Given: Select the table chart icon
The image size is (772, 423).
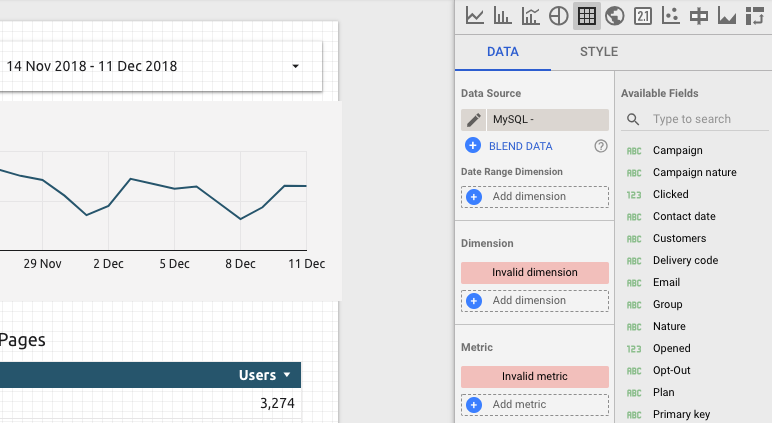Looking at the screenshot, I should (587, 15).
